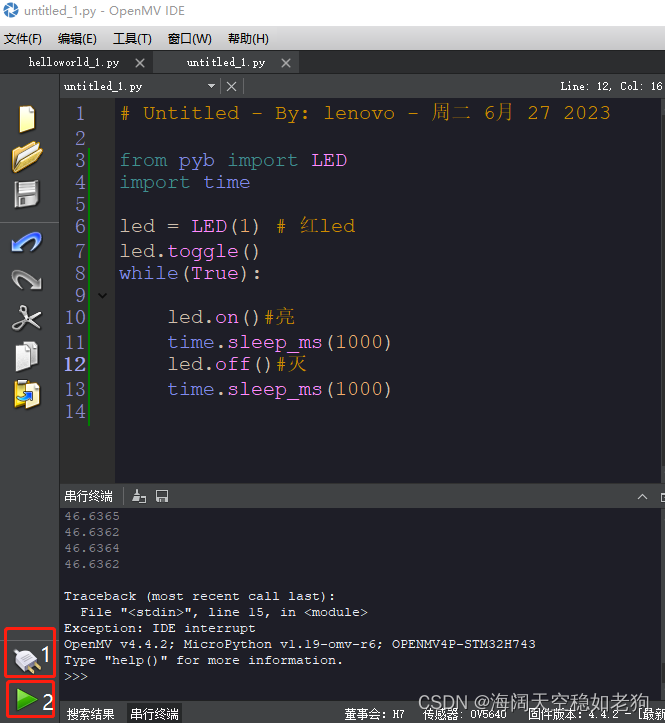
Task: Click the terminal '>>>' prompt
Action: (x=76, y=676)
